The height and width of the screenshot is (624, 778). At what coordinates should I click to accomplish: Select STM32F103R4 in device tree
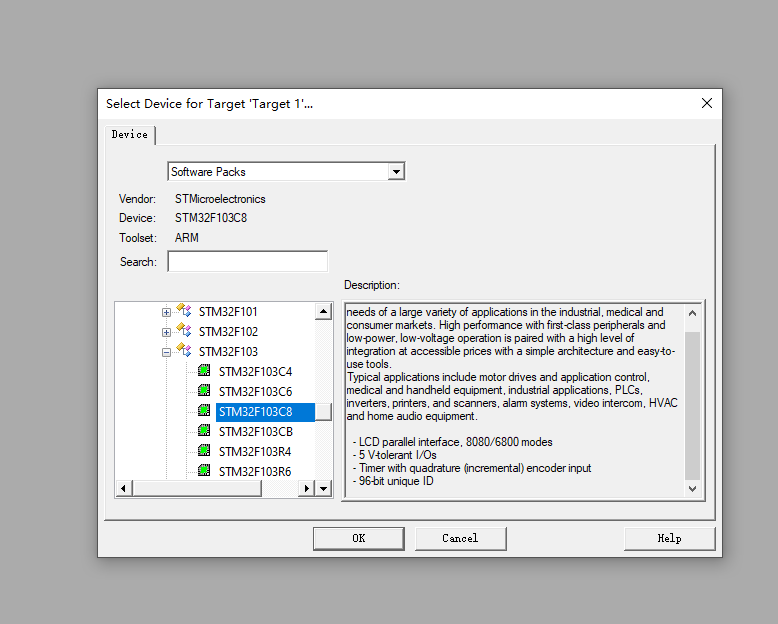tap(255, 452)
